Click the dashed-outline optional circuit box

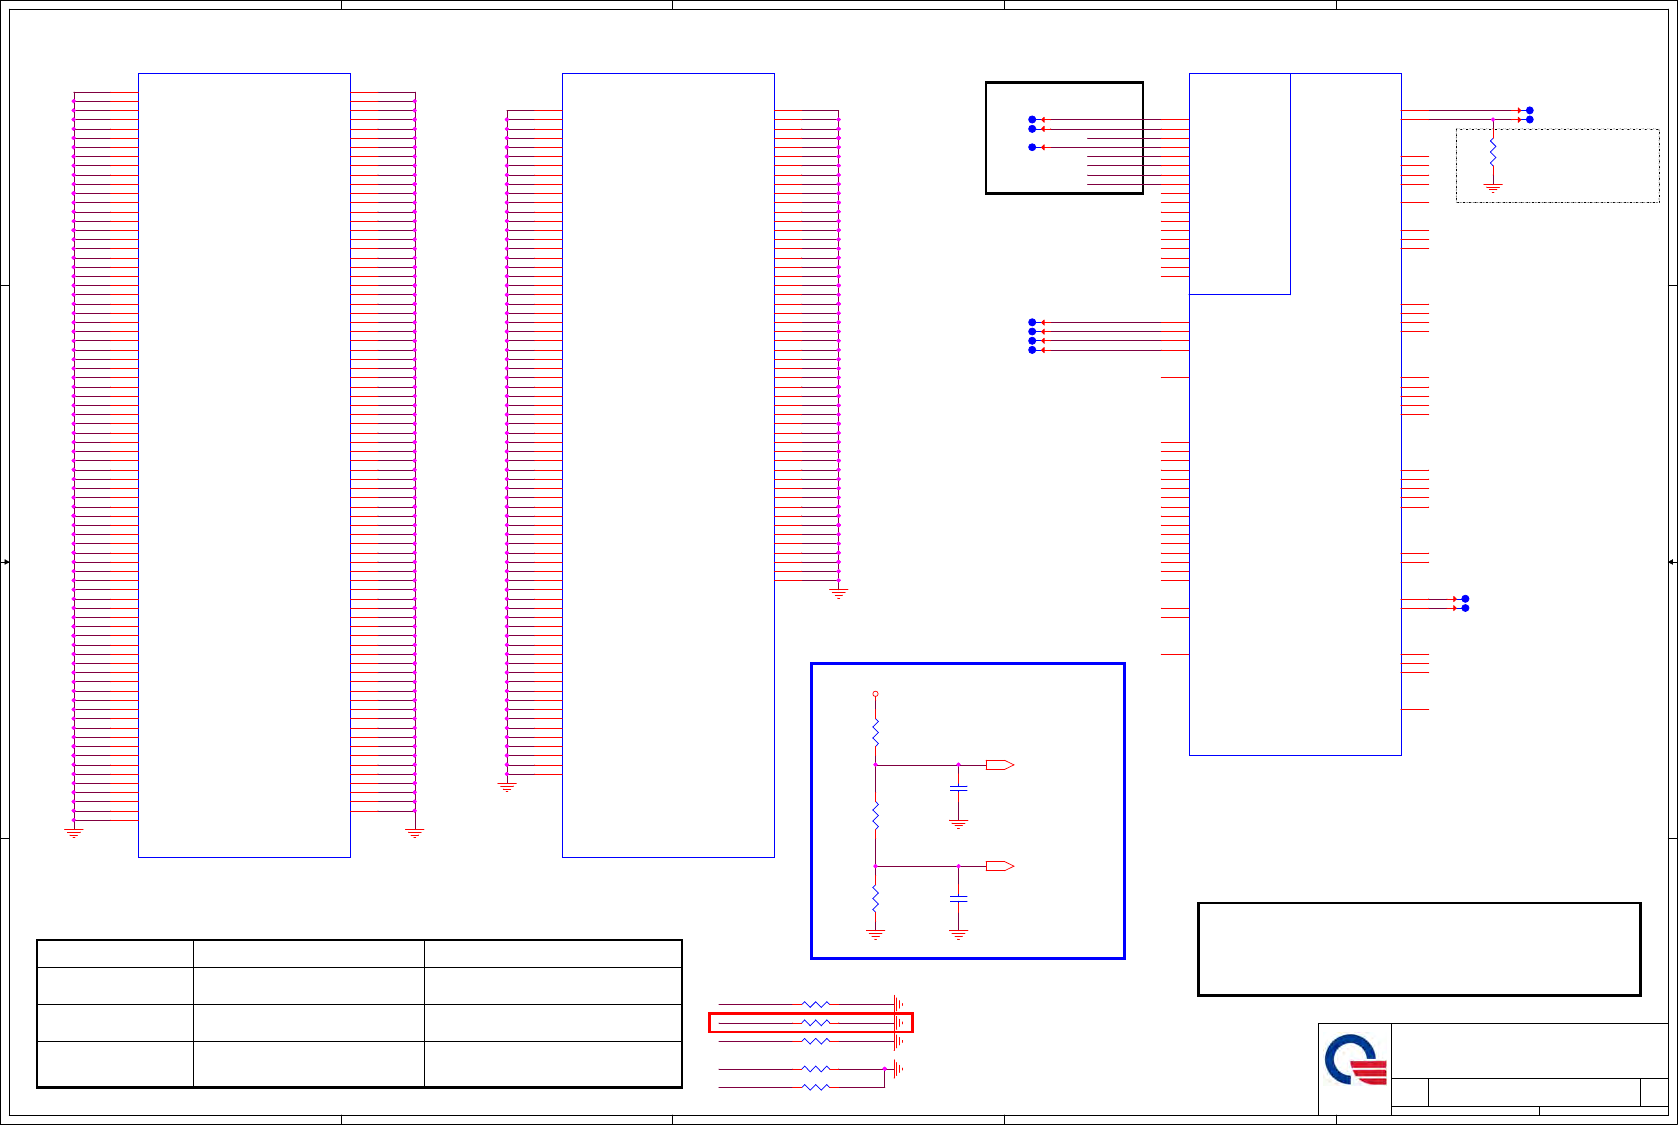[1558, 166]
